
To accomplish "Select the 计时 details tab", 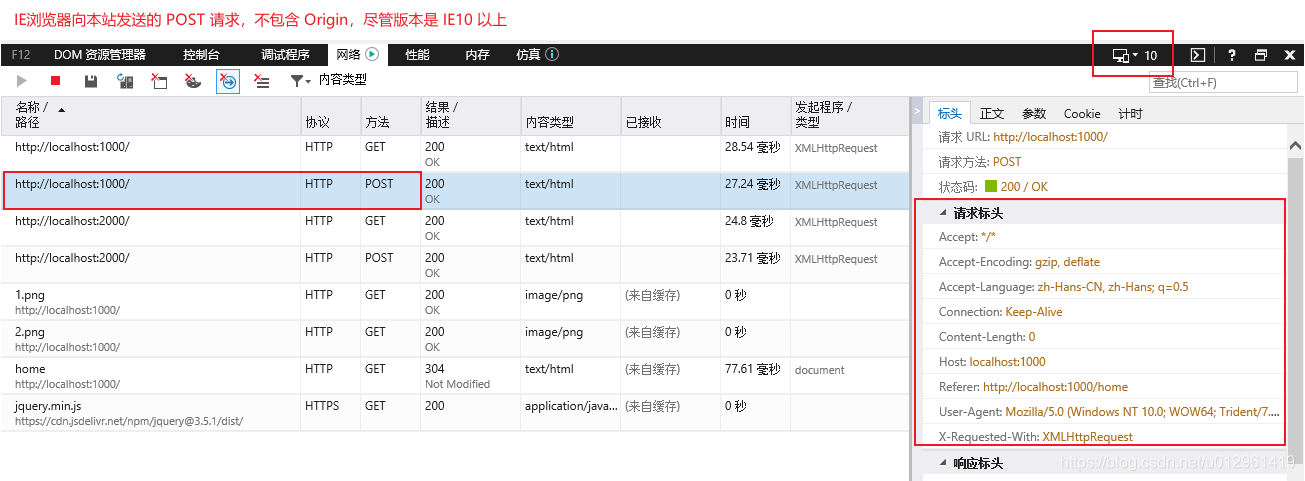I will [1130, 113].
